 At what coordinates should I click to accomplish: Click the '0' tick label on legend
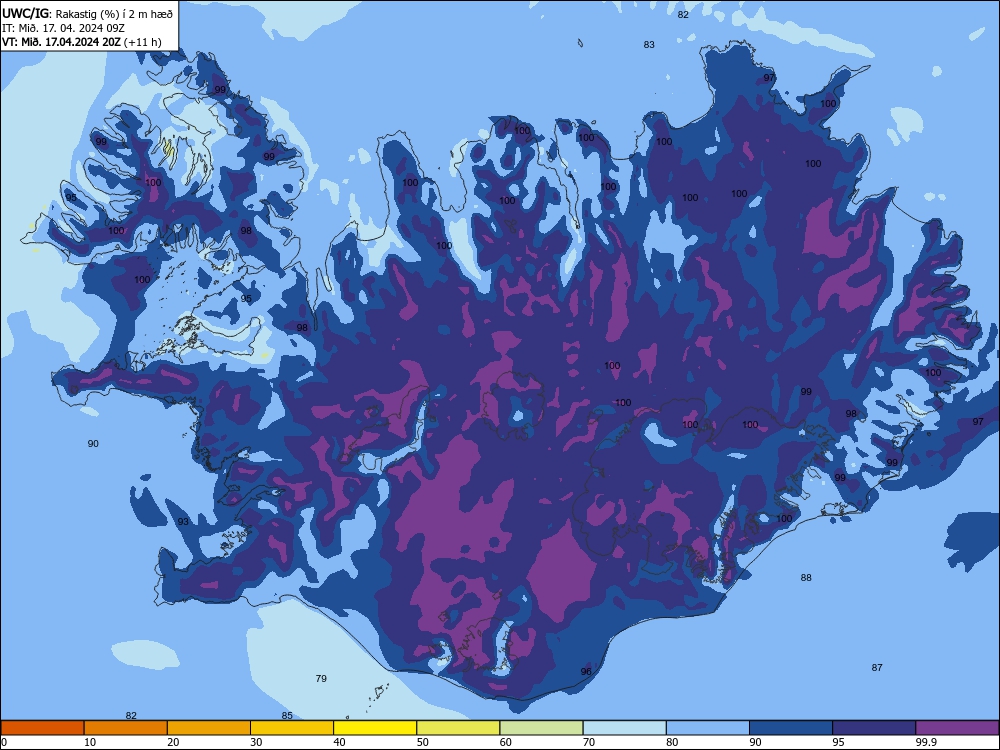(x=4, y=742)
